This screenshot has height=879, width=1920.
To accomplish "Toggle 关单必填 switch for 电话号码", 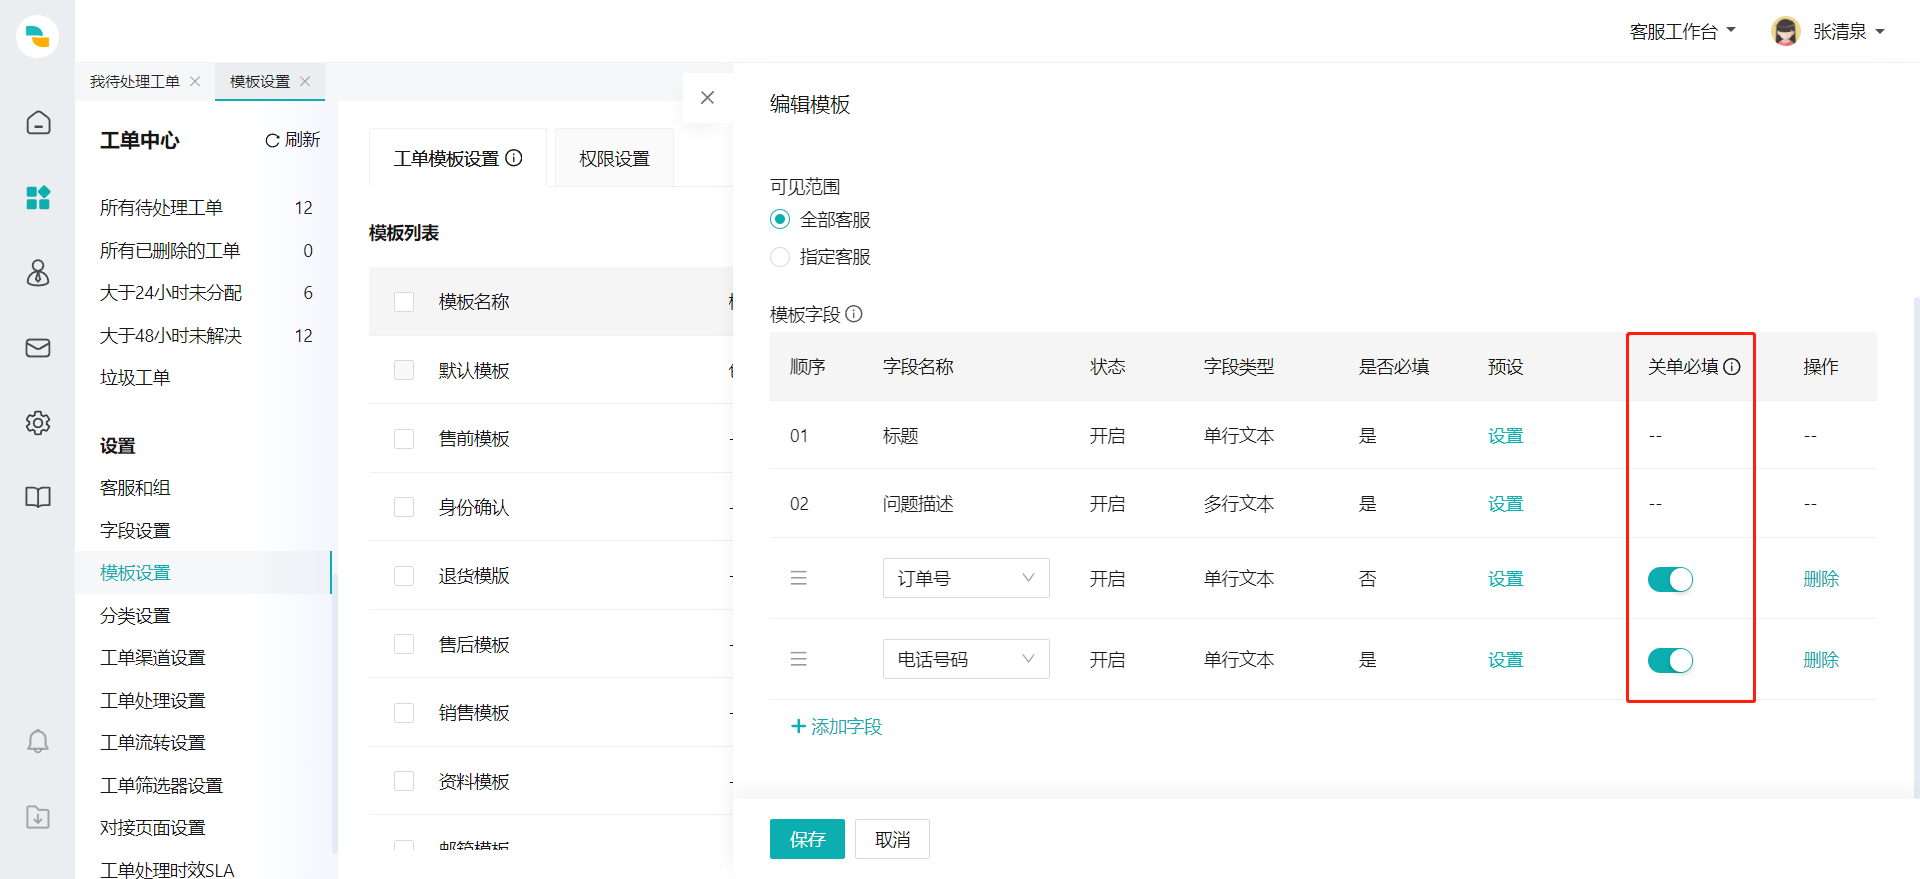I will click(x=1670, y=660).
